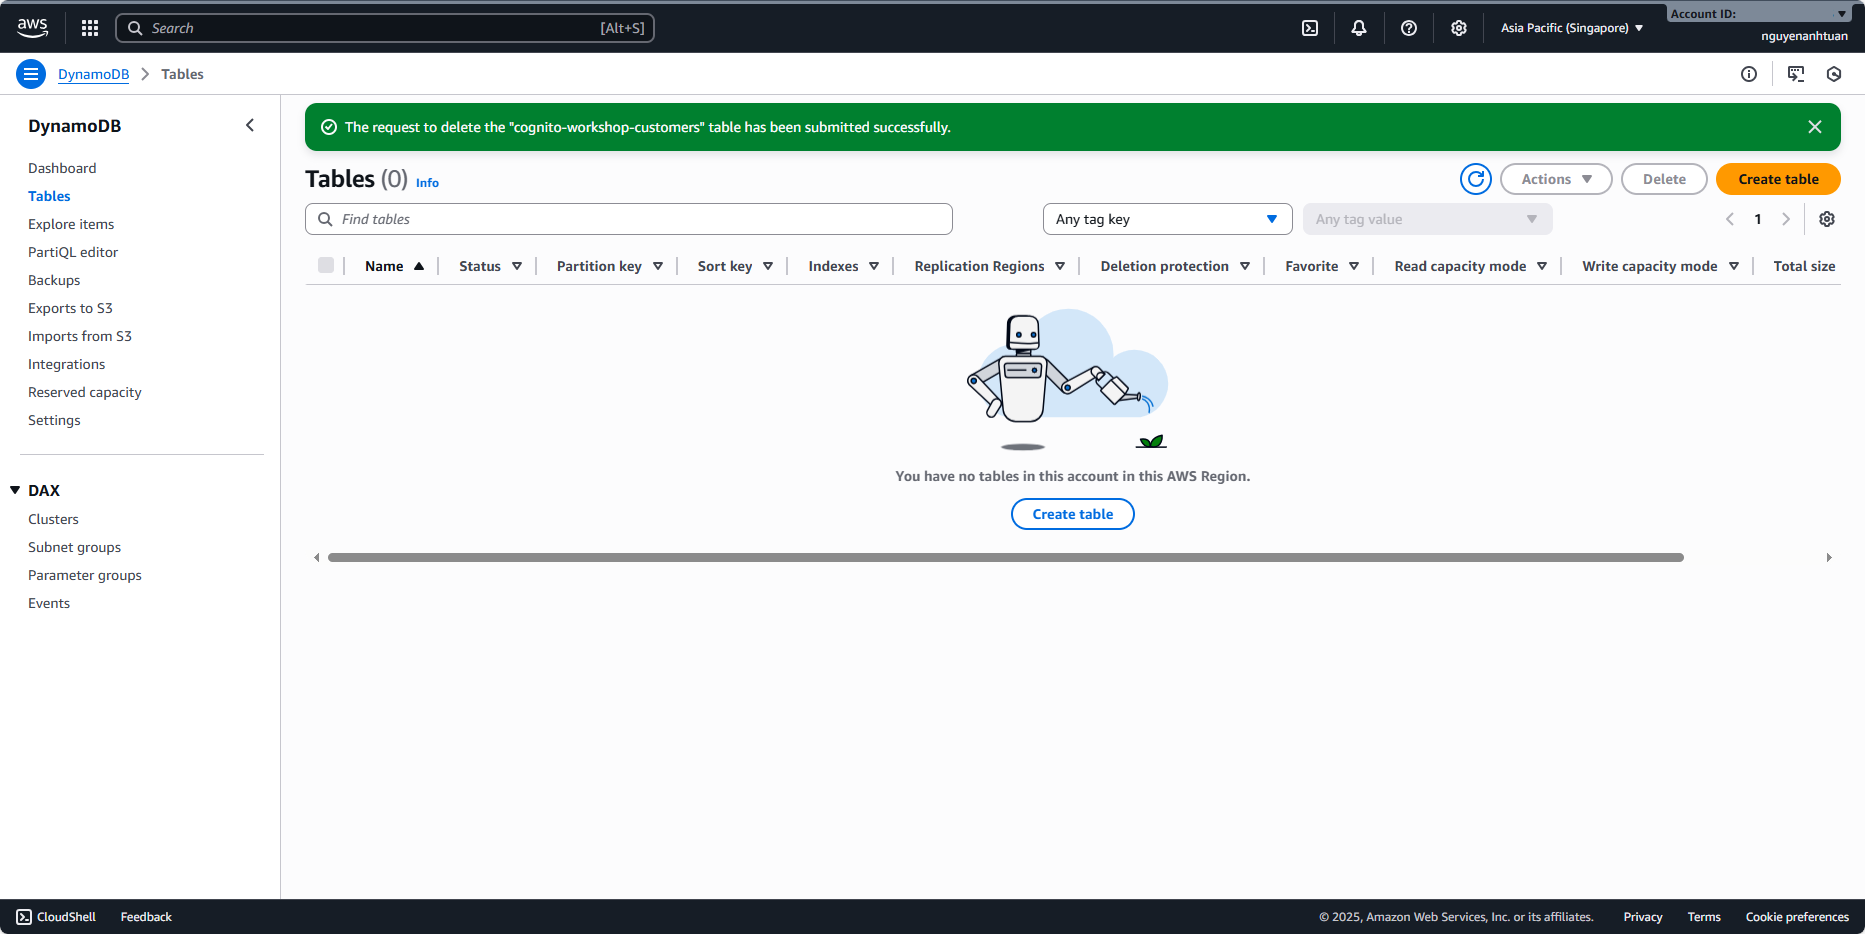This screenshot has height=934, width=1865.
Task: Go to Explore items in the sidebar
Action: [71, 224]
